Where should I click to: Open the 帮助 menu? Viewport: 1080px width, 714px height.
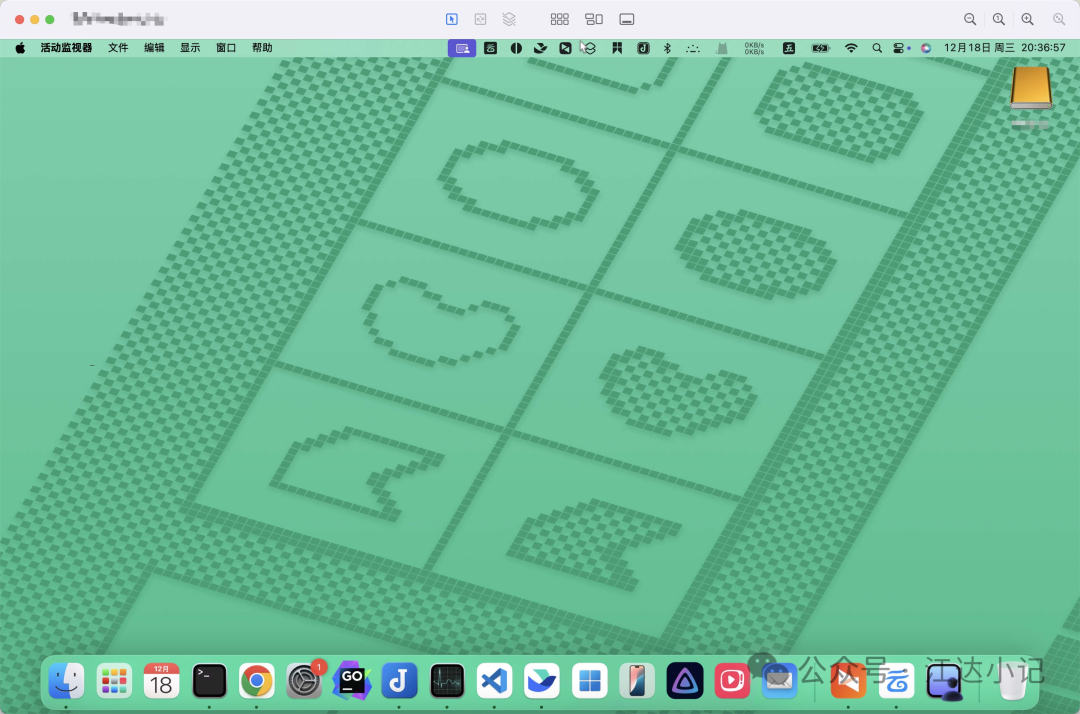pos(262,48)
